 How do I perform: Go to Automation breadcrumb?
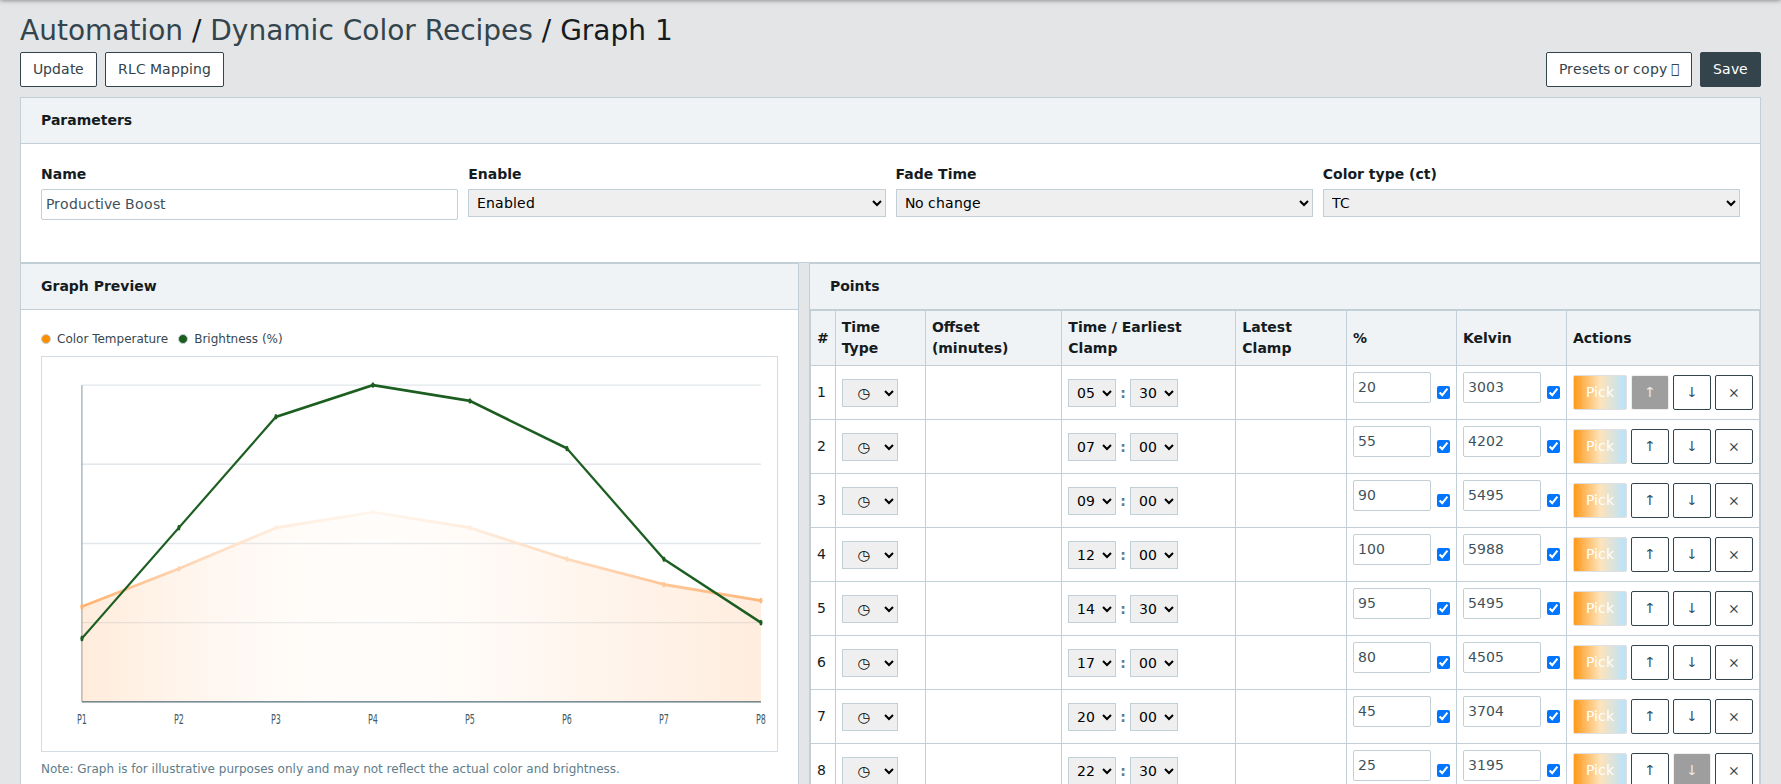point(101,30)
